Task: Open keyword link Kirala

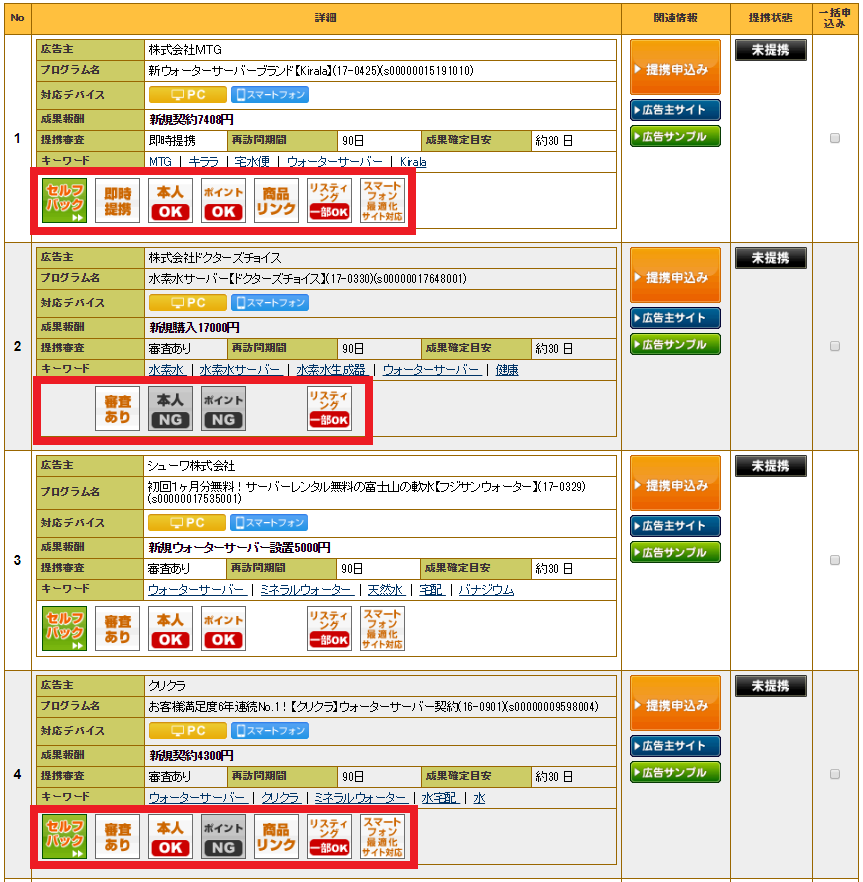Action: tap(413, 162)
